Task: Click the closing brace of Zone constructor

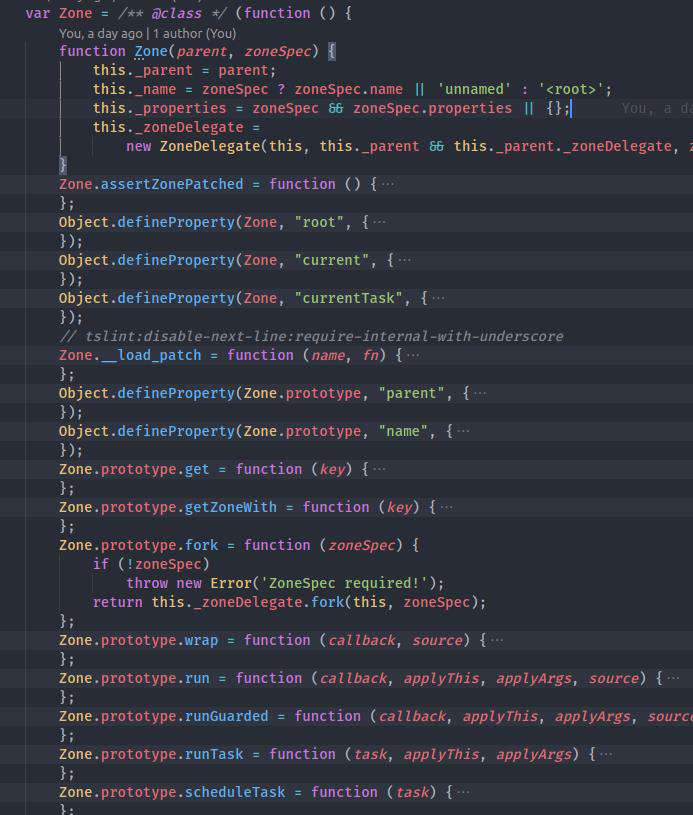Action: (x=63, y=165)
